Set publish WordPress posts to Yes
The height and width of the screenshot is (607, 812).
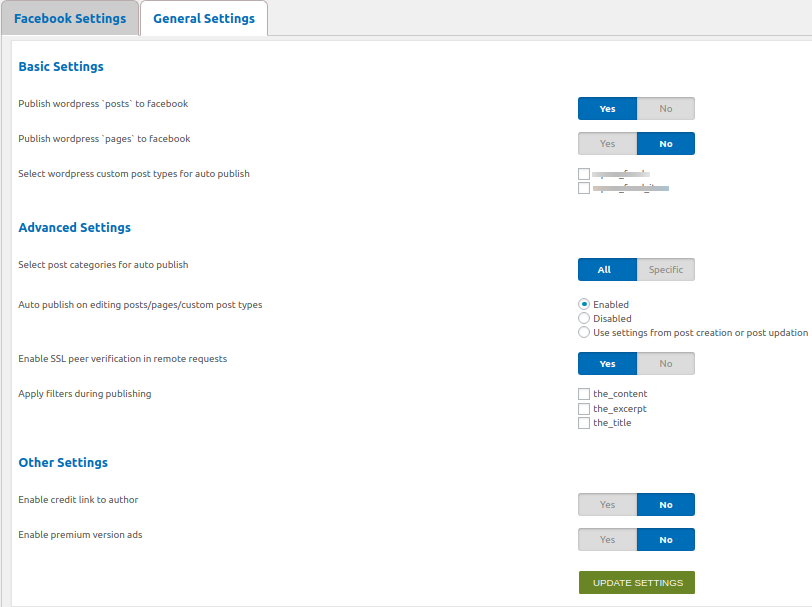coord(607,109)
